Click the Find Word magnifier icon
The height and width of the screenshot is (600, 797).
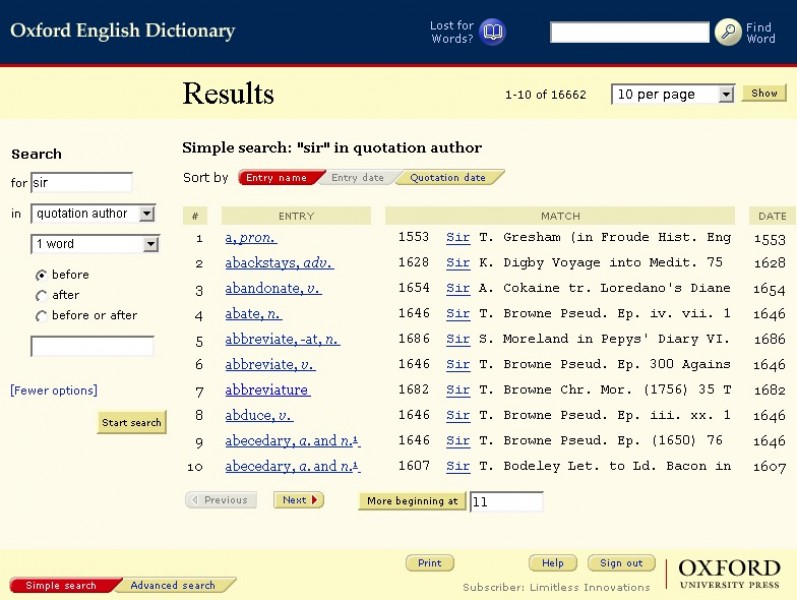click(728, 32)
